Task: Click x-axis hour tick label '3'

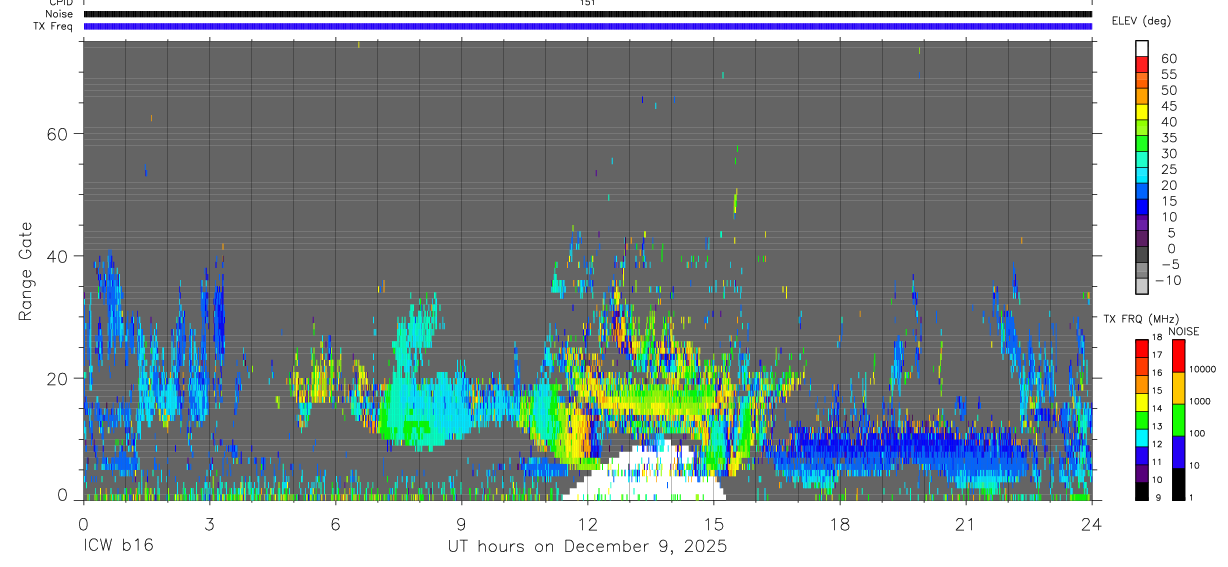Action: 209,523
